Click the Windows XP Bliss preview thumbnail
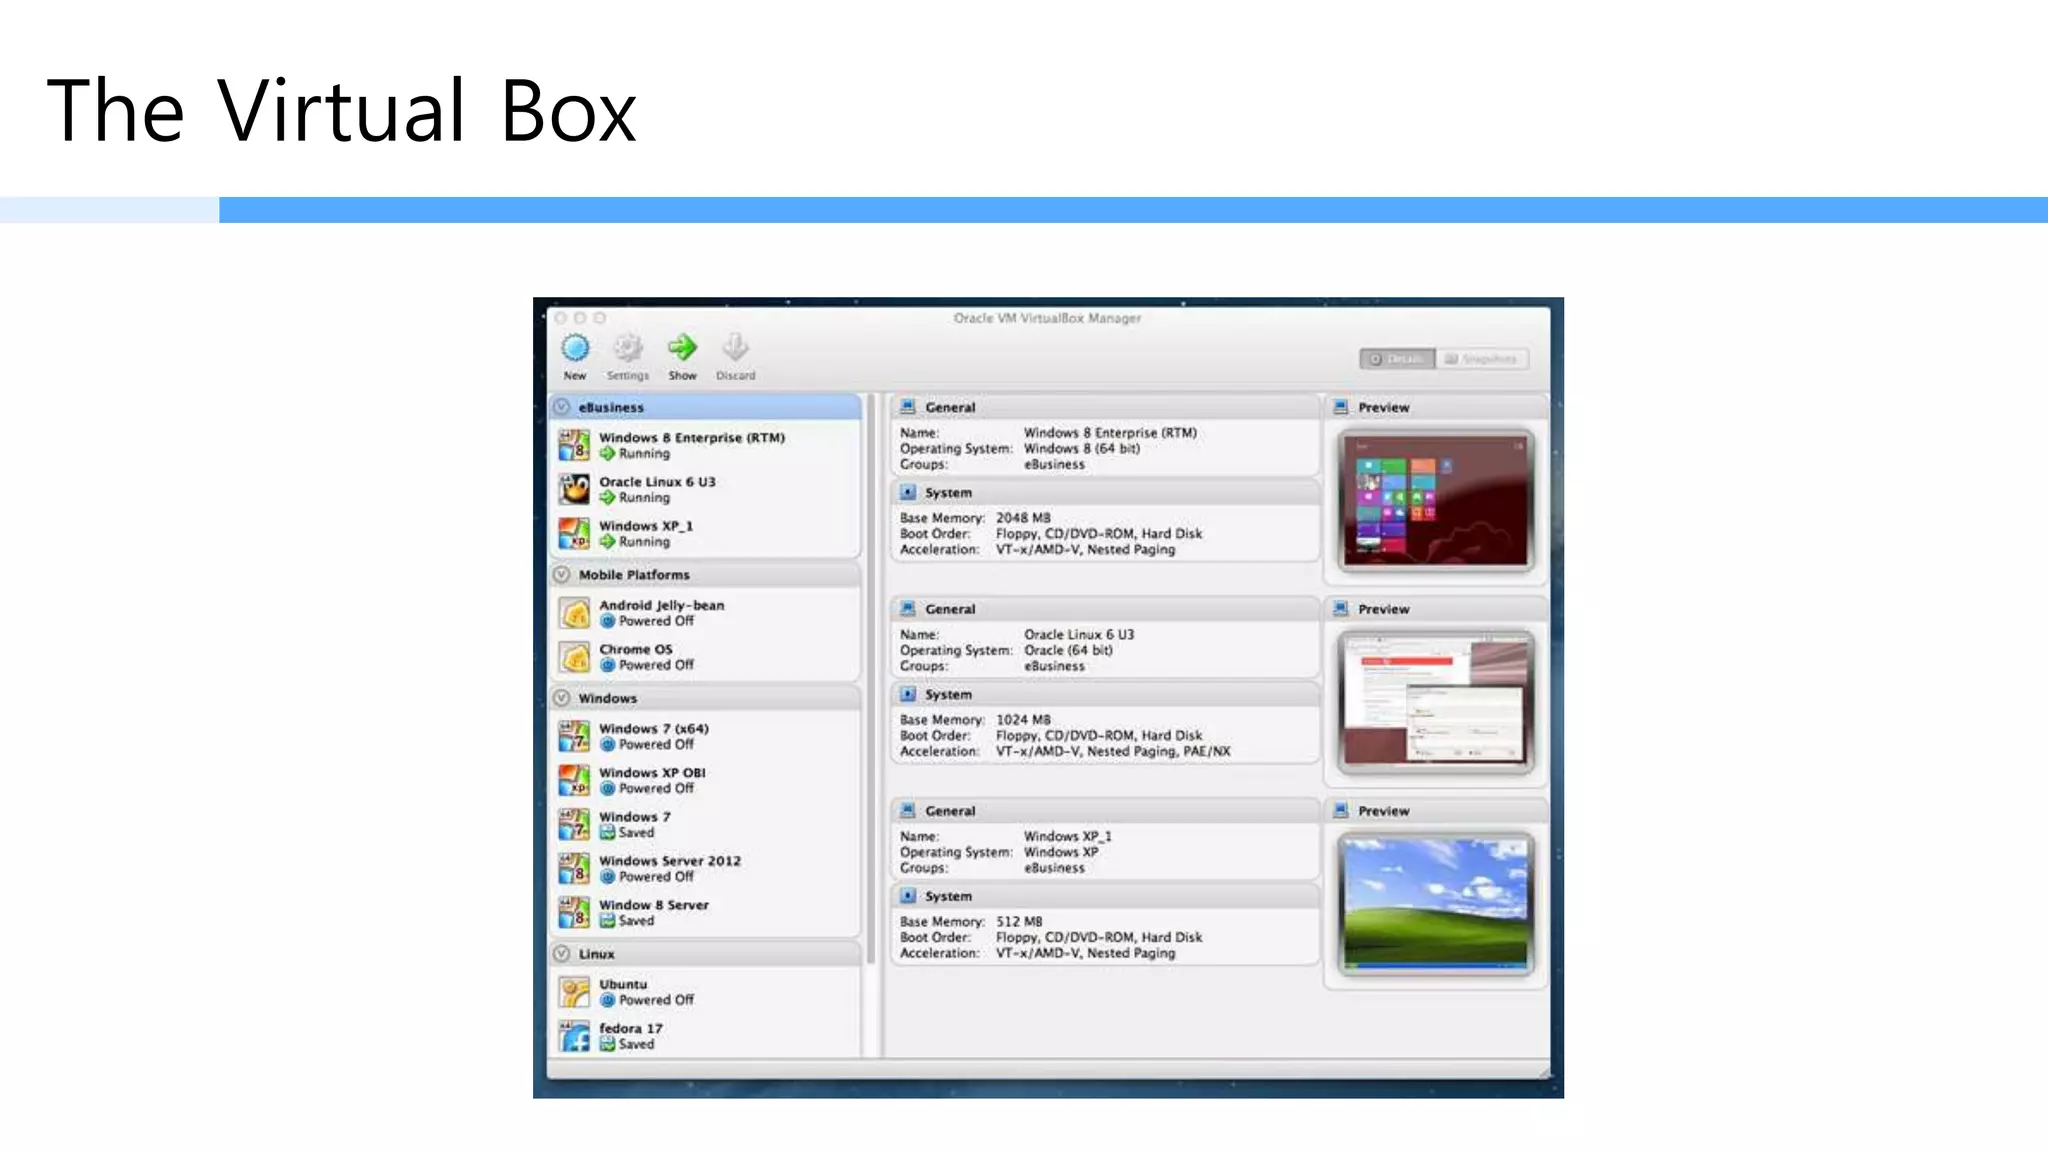This screenshot has height=1152, width=2048. 1435,904
